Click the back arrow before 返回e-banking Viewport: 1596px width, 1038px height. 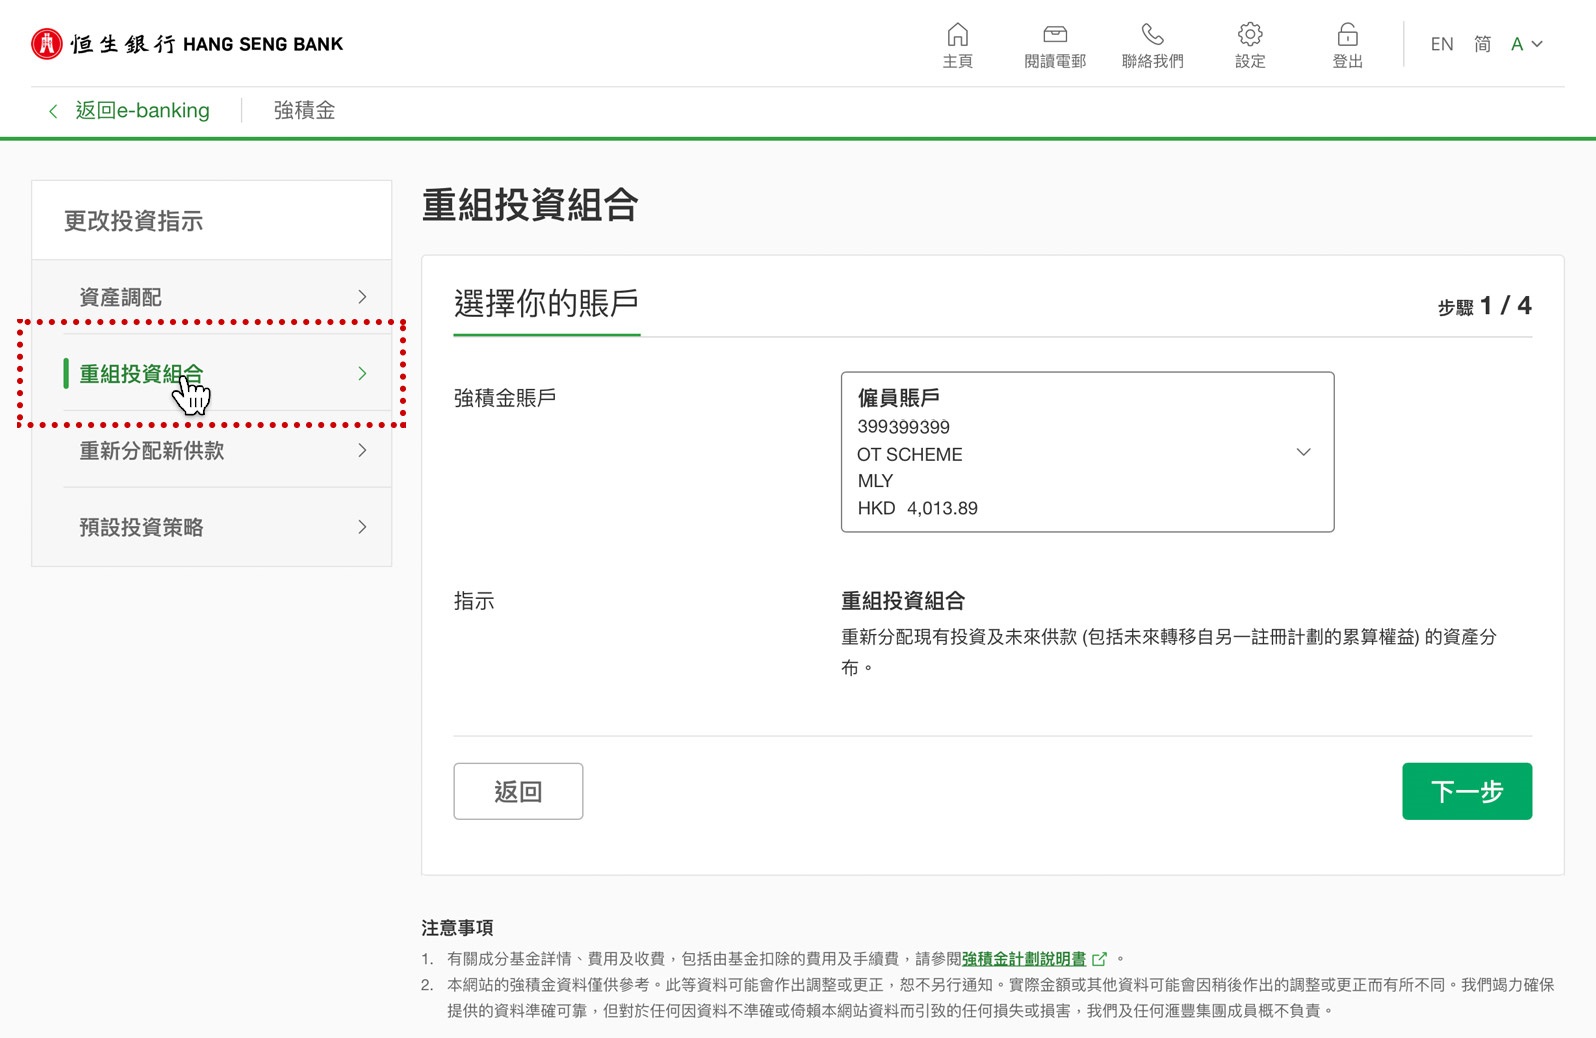[x=53, y=111]
